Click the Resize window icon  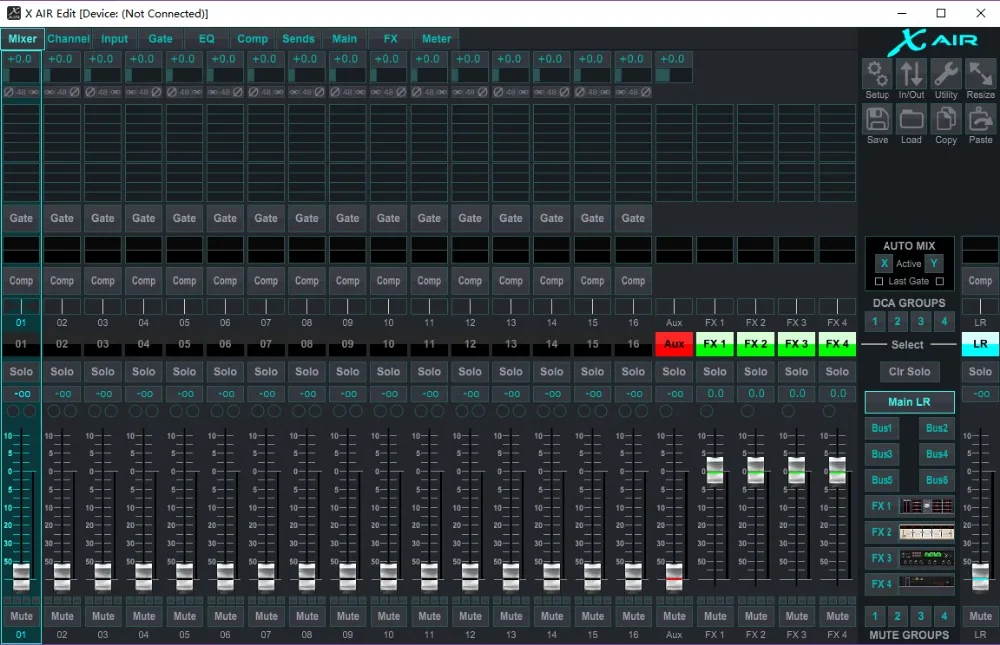tap(980, 74)
